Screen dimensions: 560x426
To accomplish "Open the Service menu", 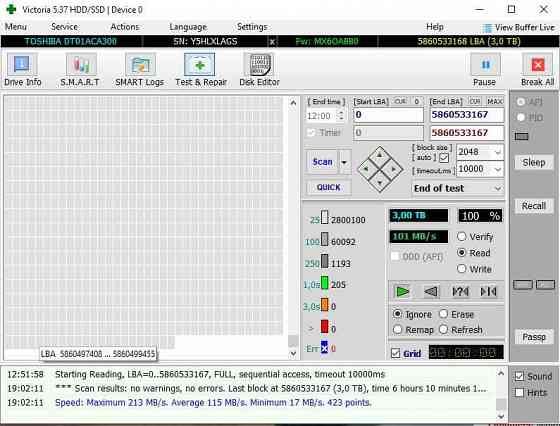I will pos(64,27).
